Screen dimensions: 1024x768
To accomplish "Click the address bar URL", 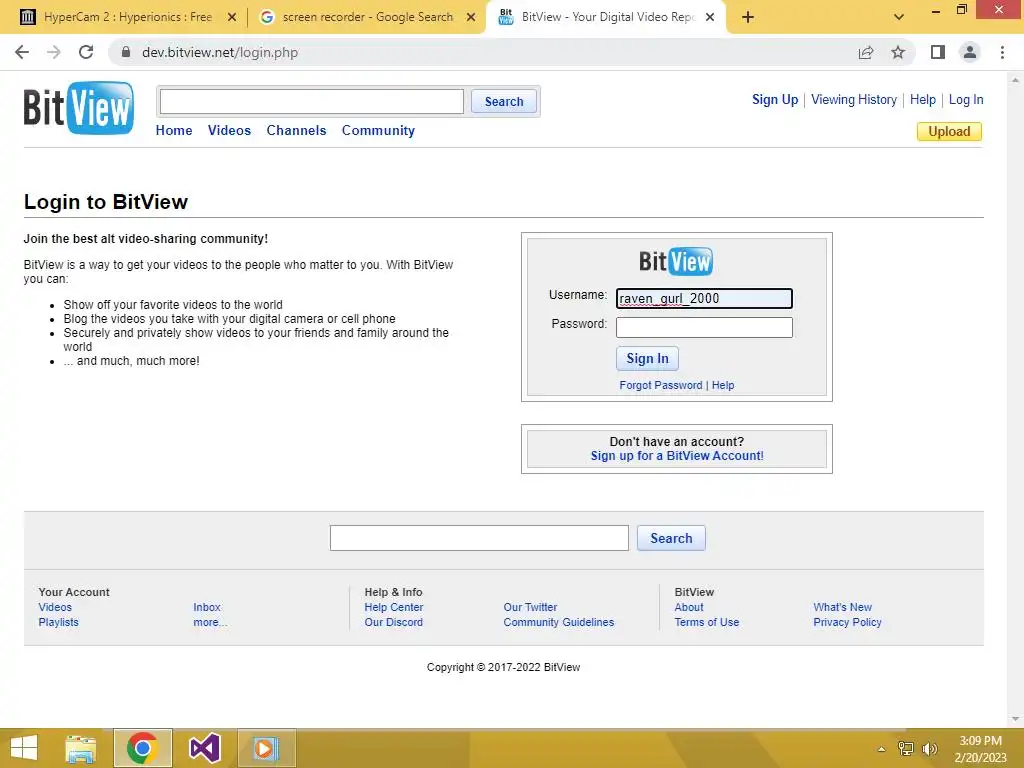I will pyautogui.click(x=220, y=52).
